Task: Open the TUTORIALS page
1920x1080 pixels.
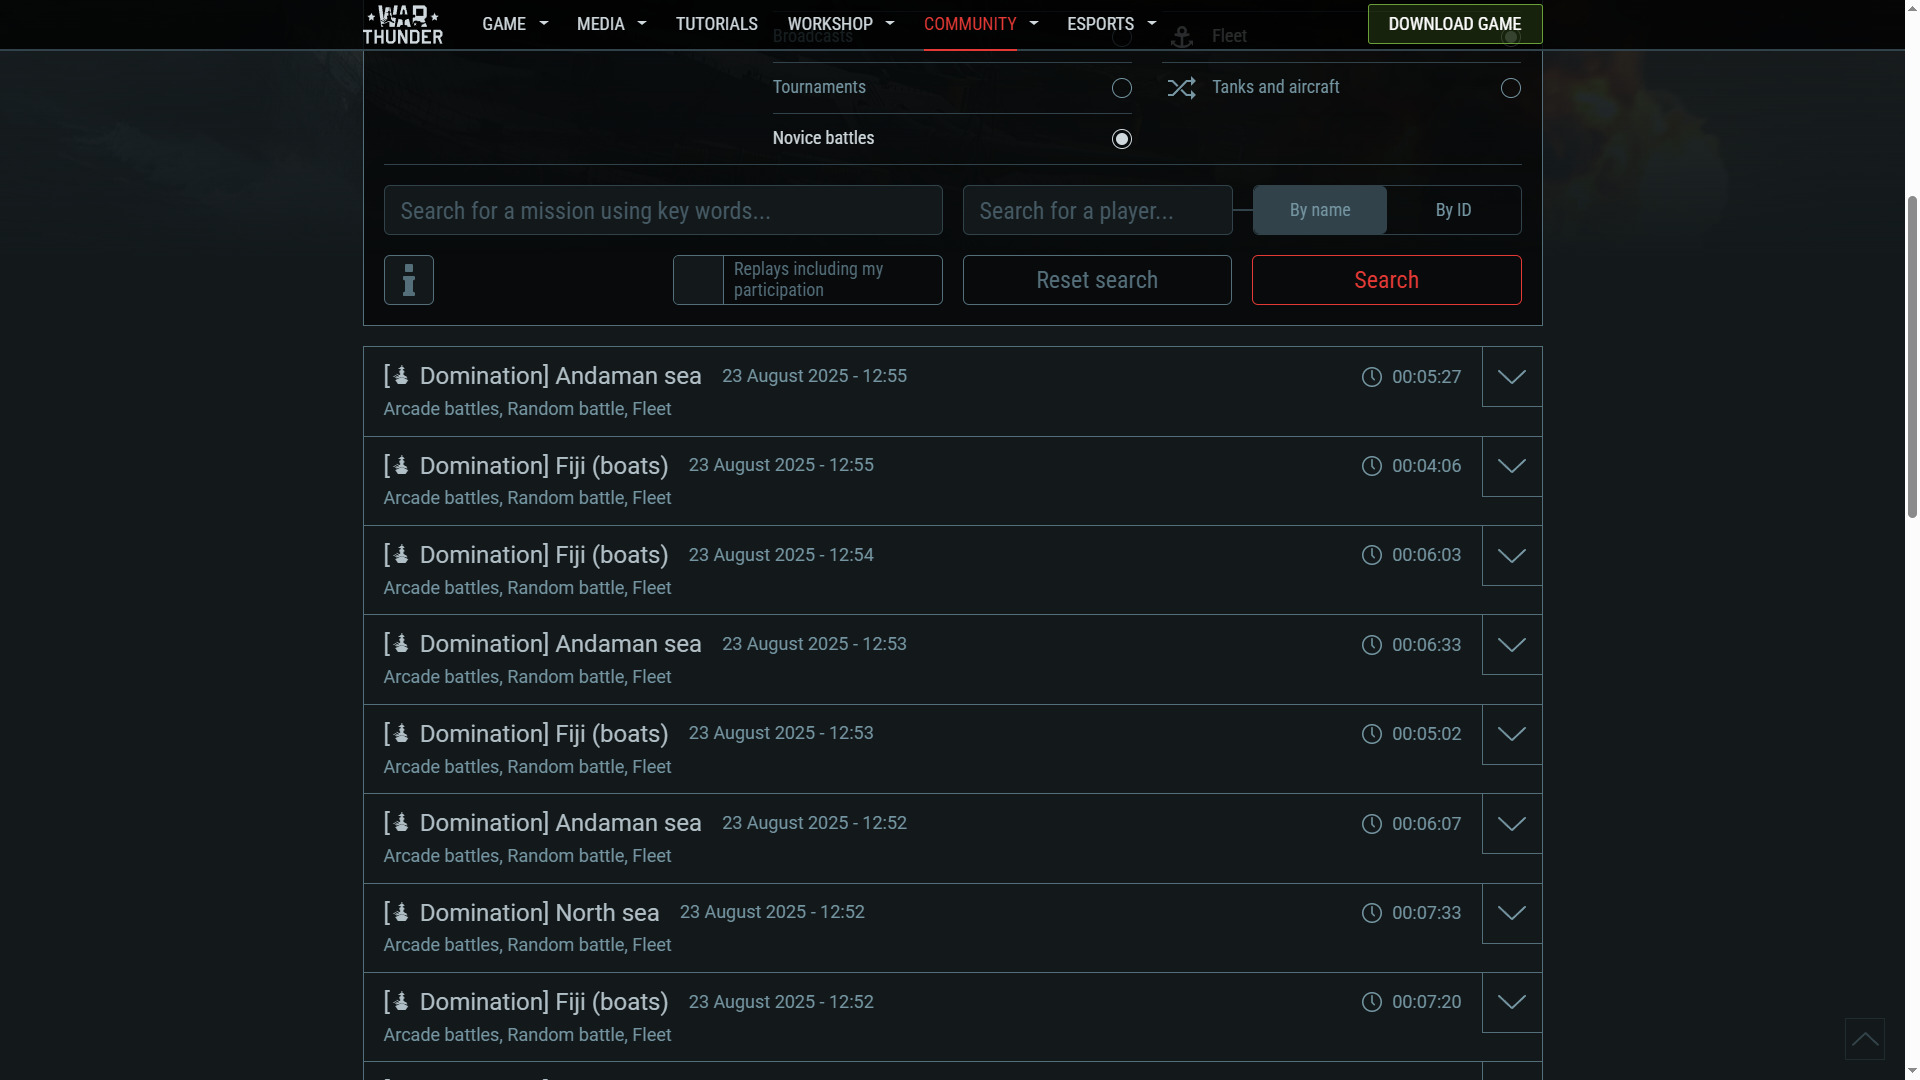Action: (x=716, y=24)
